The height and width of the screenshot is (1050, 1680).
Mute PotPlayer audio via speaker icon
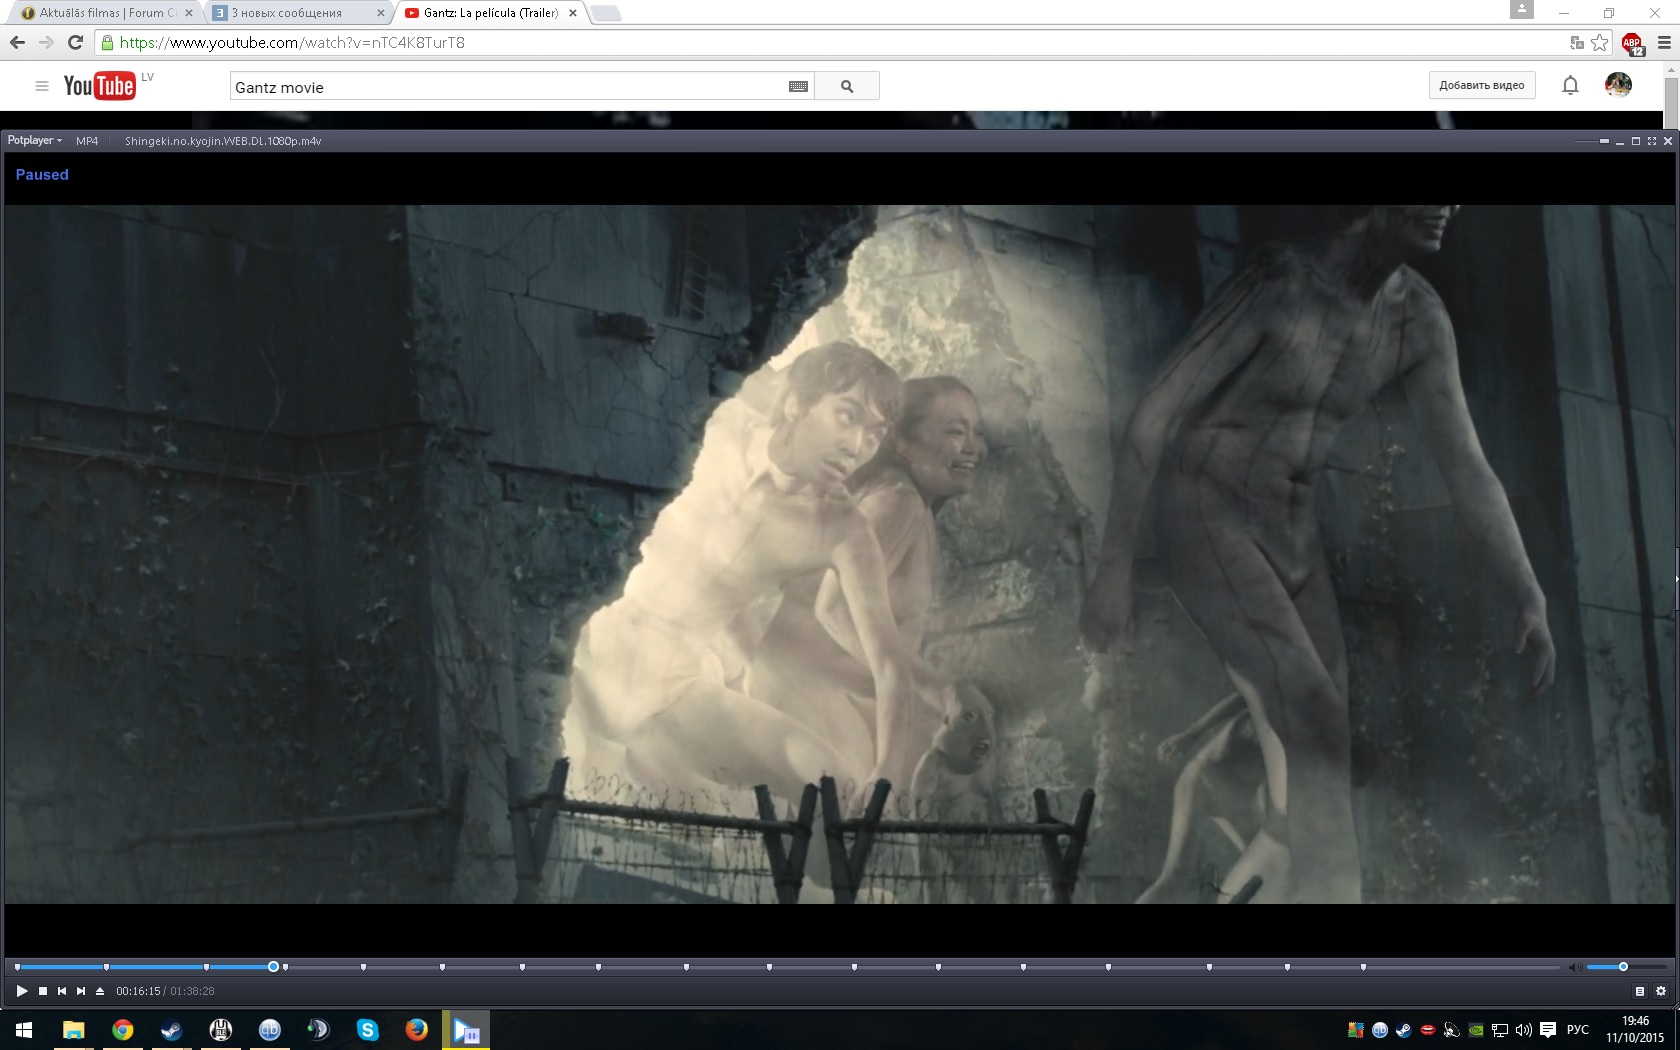click(x=1574, y=967)
